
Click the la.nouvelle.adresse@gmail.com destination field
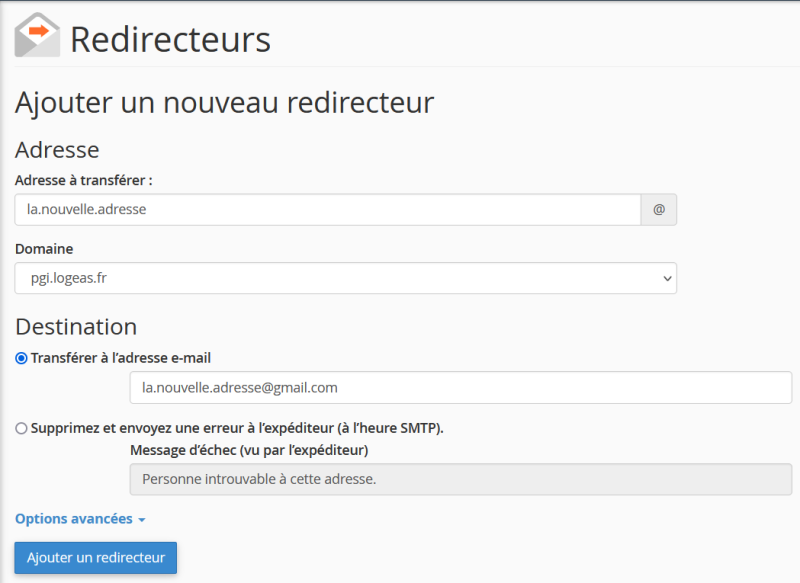[x=460, y=387]
